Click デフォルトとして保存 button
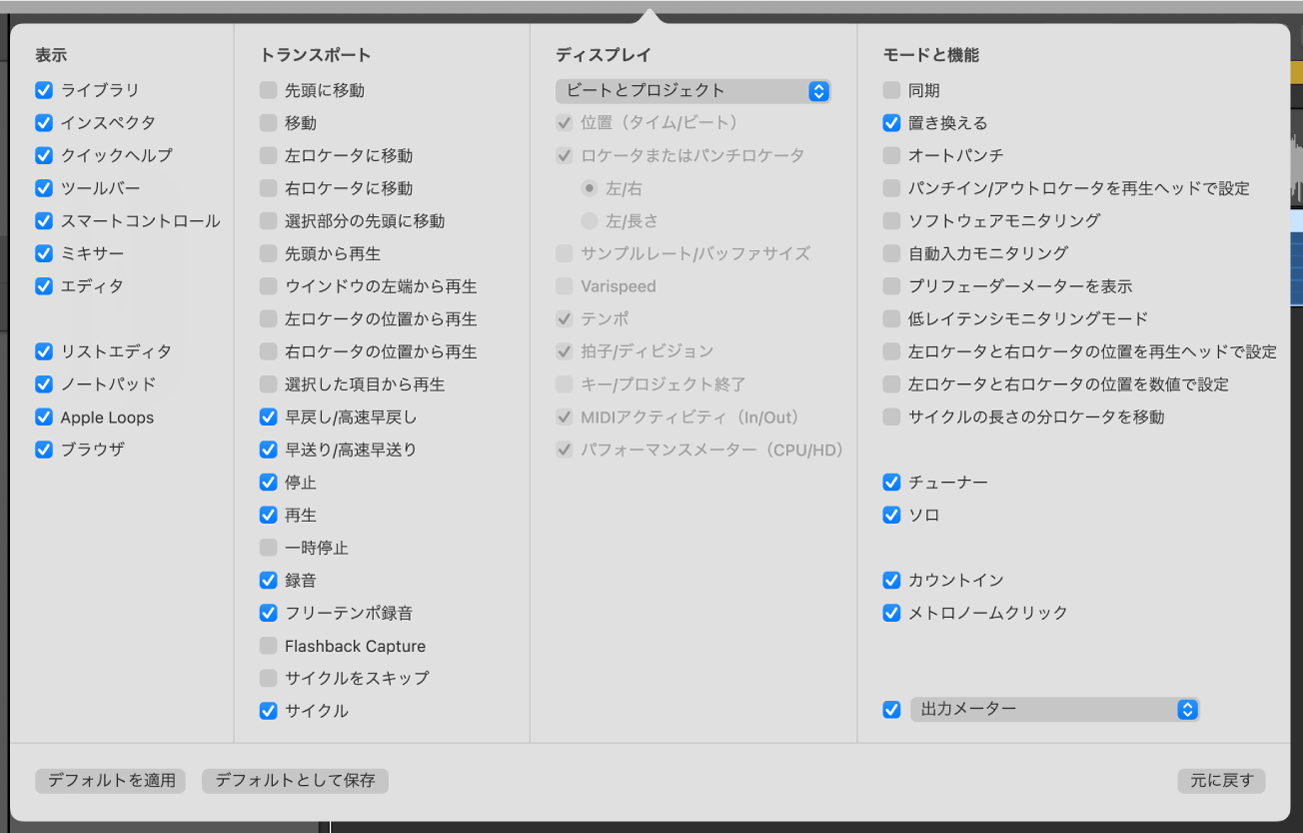The image size is (1303, 833). pos(295,780)
